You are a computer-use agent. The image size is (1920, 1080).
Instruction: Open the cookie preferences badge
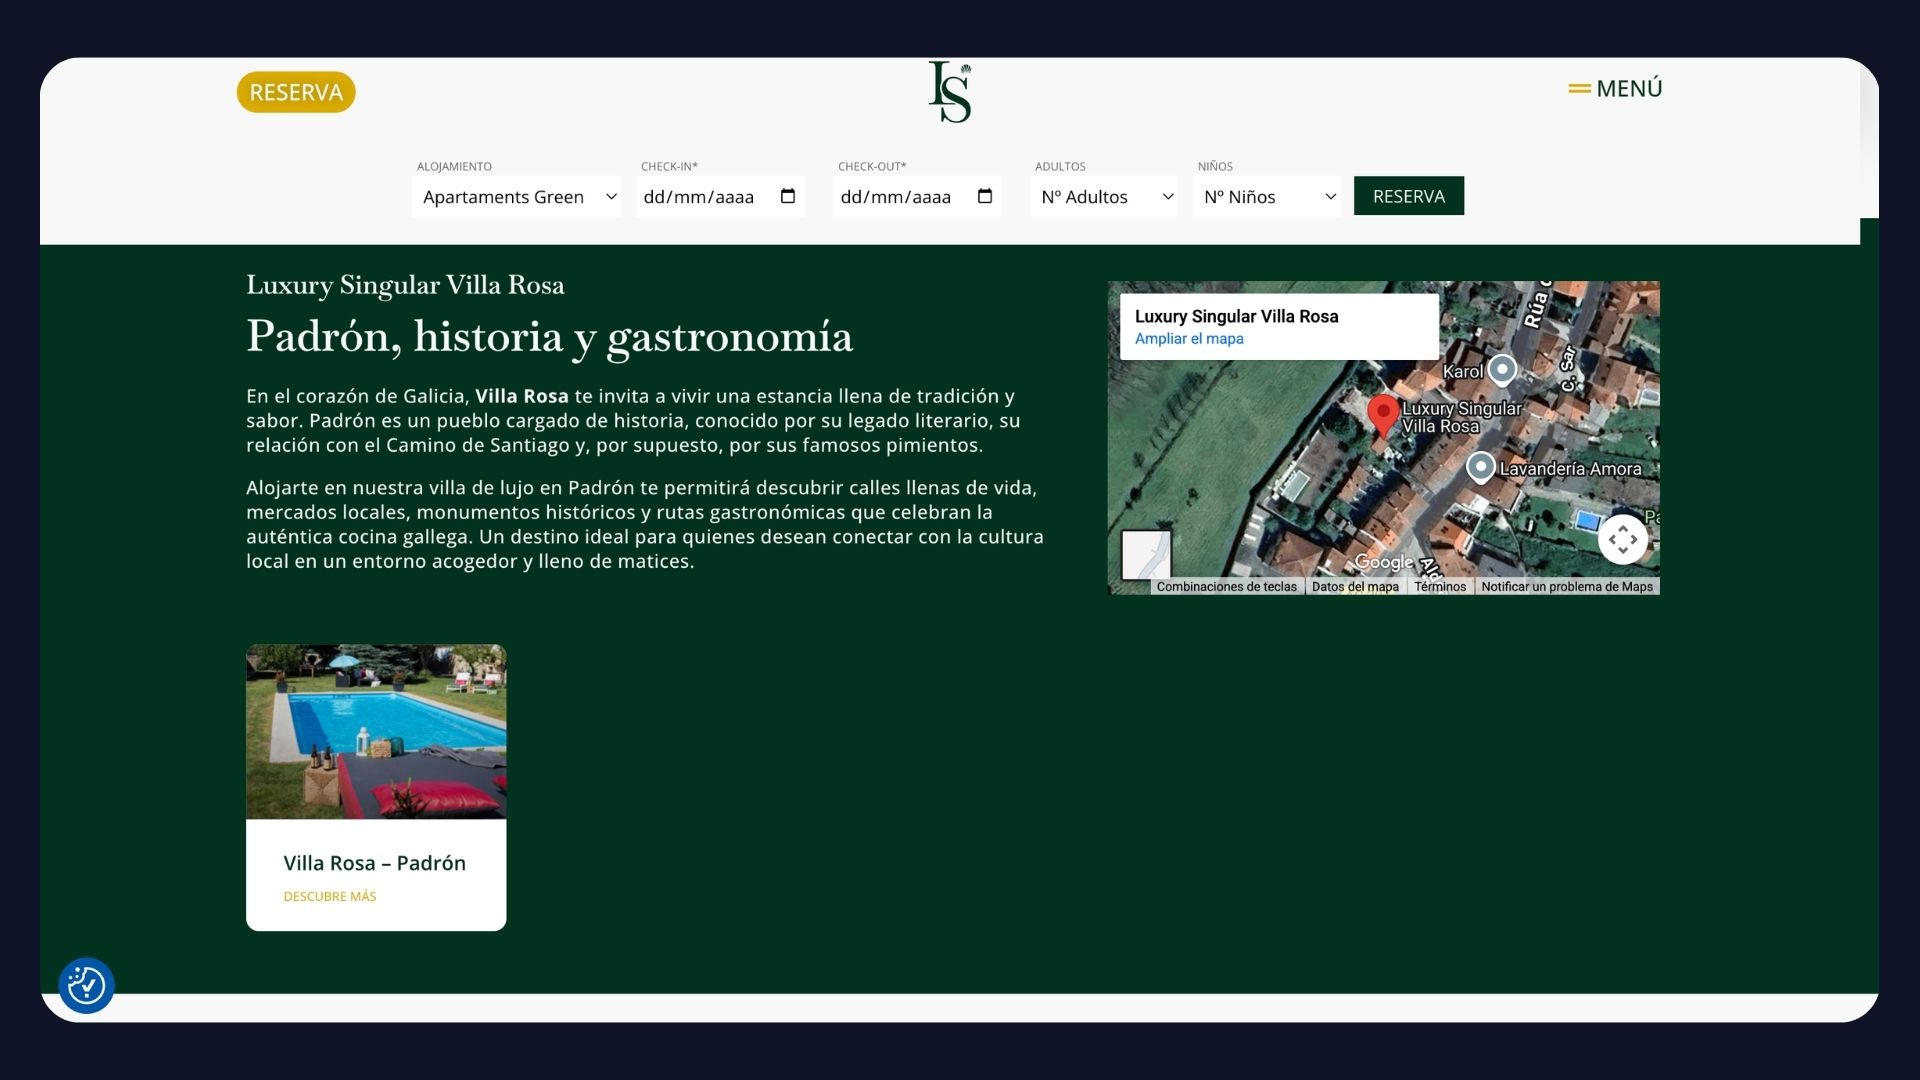click(87, 986)
